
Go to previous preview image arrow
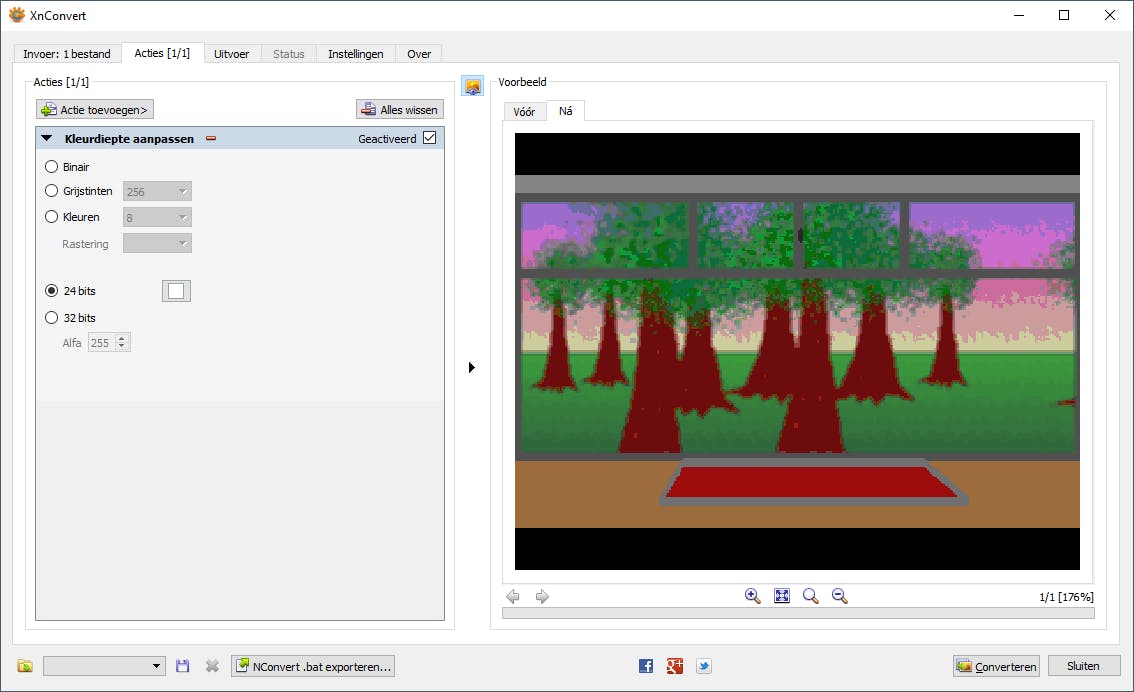513,597
